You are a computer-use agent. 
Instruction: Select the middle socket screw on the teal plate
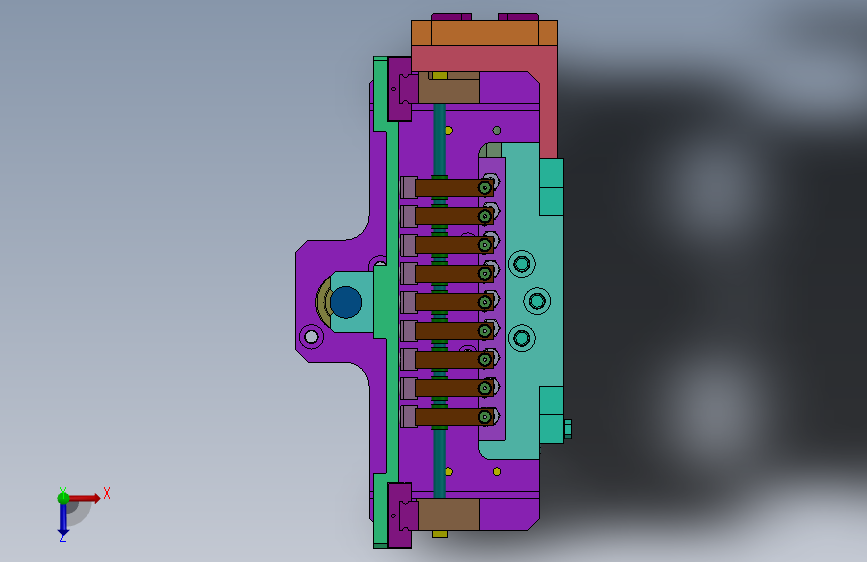tap(537, 301)
